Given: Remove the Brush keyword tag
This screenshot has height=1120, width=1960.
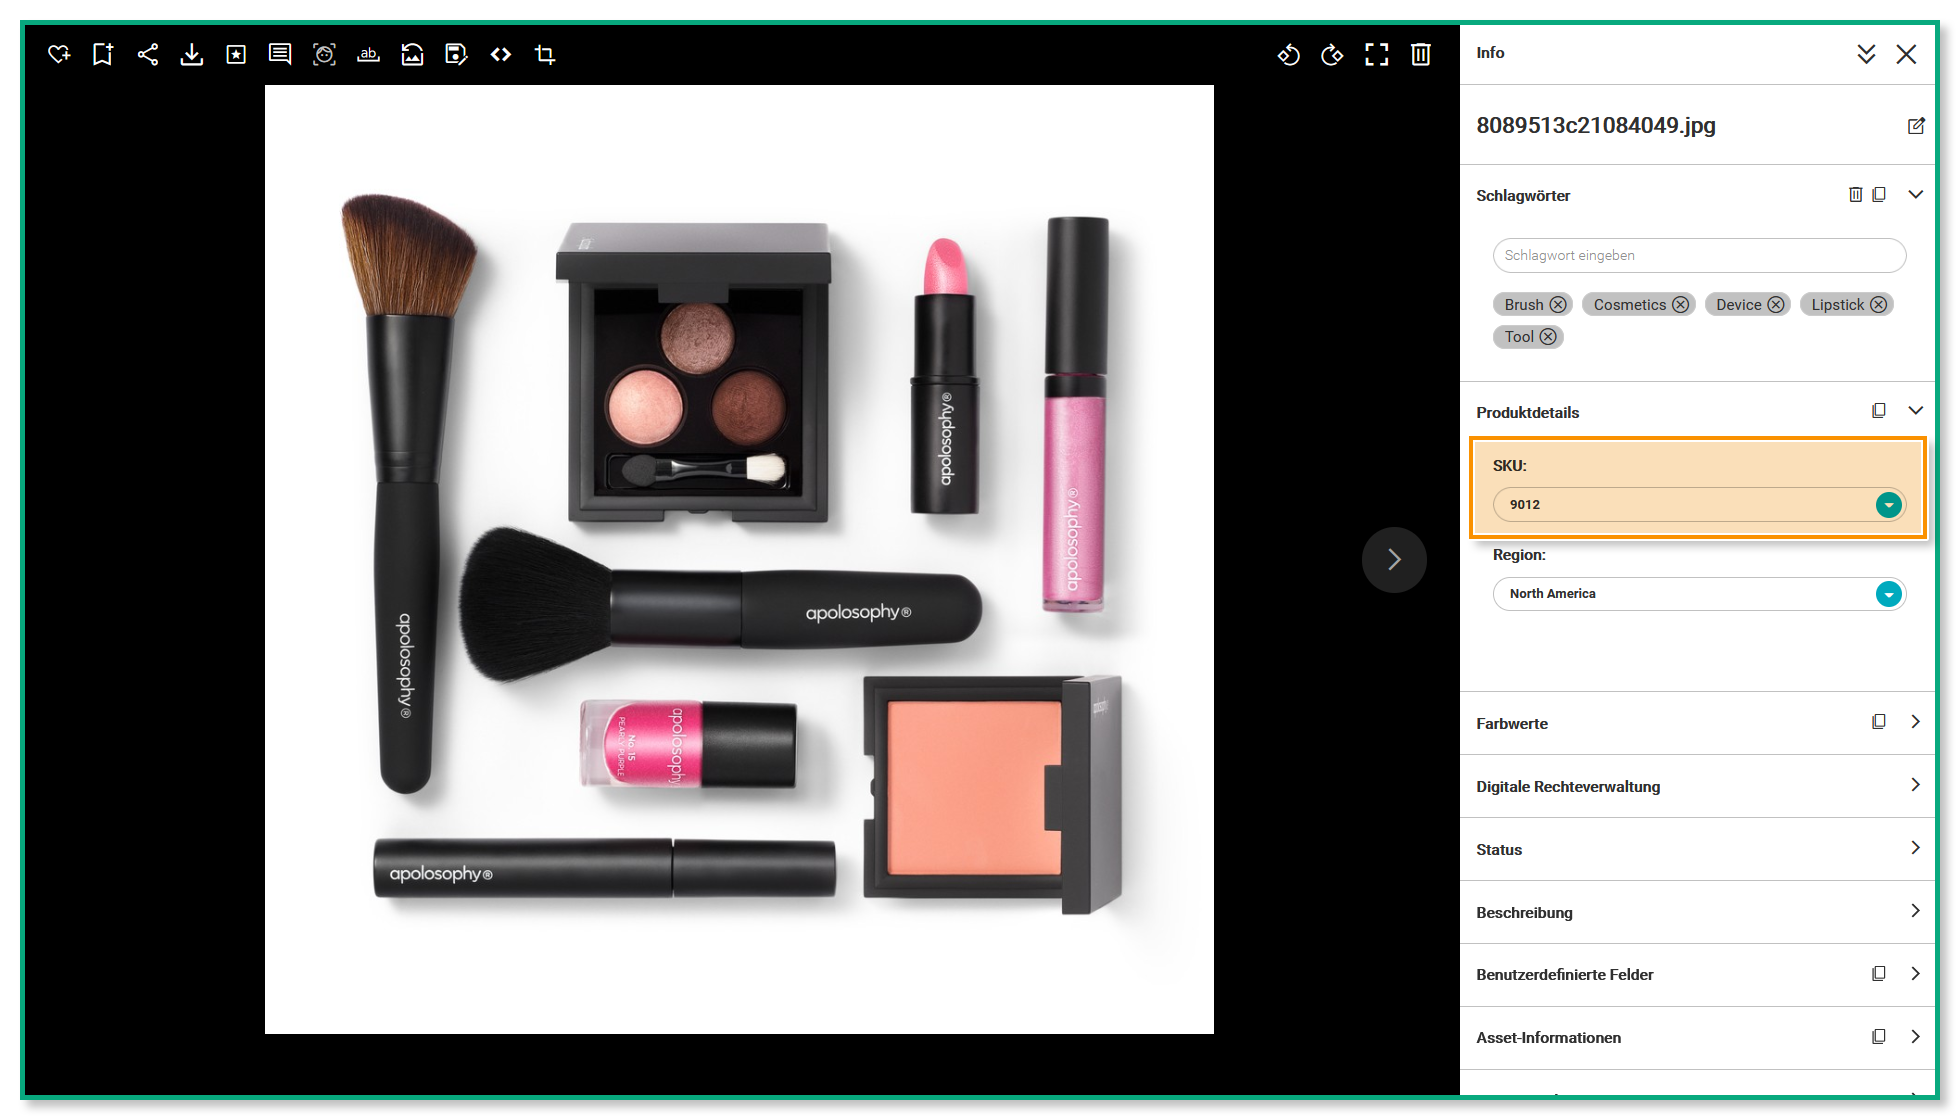Looking at the screenshot, I should 1558,305.
